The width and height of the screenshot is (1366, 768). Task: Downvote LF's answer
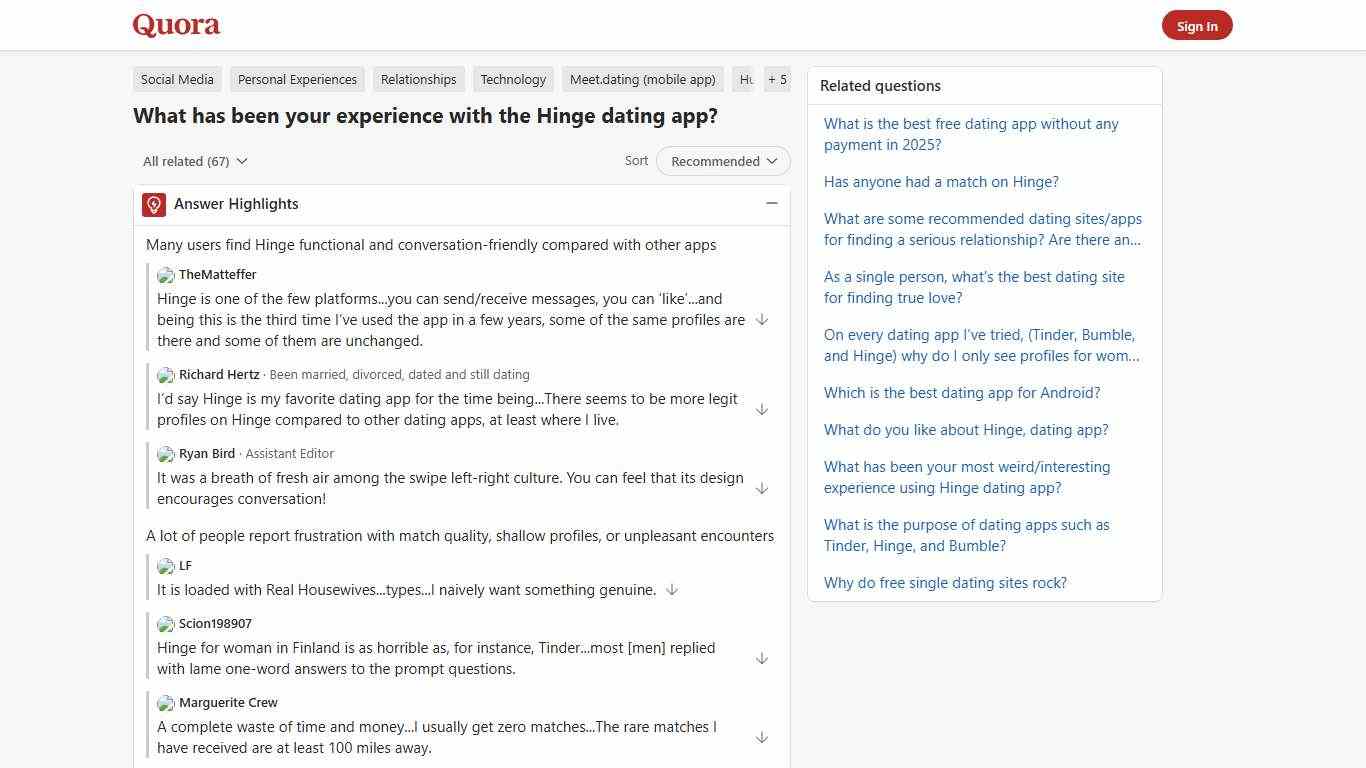pyautogui.click(x=671, y=590)
